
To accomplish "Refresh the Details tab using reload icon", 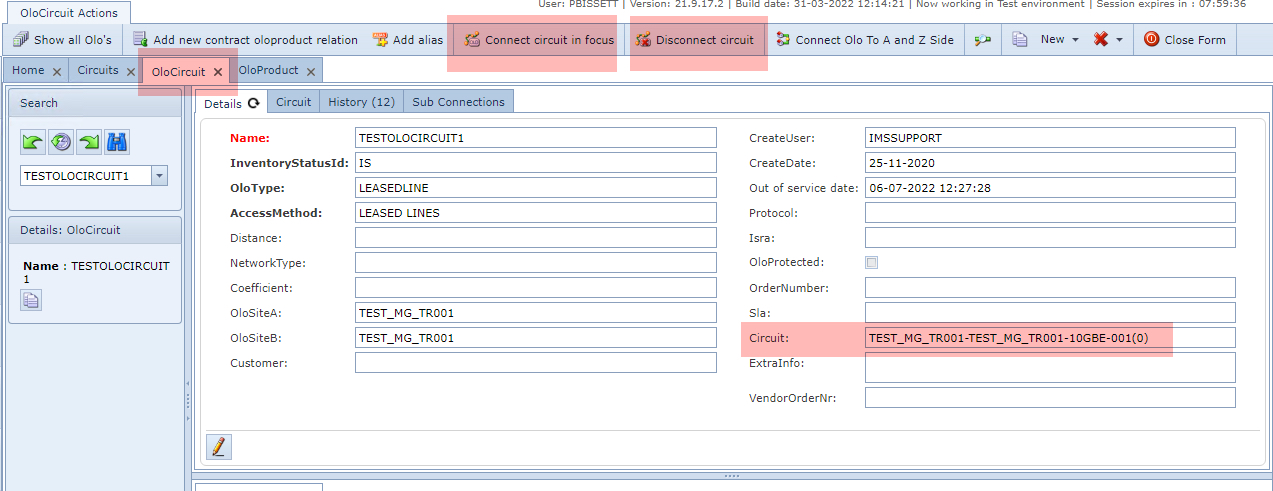I will pyautogui.click(x=254, y=103).
